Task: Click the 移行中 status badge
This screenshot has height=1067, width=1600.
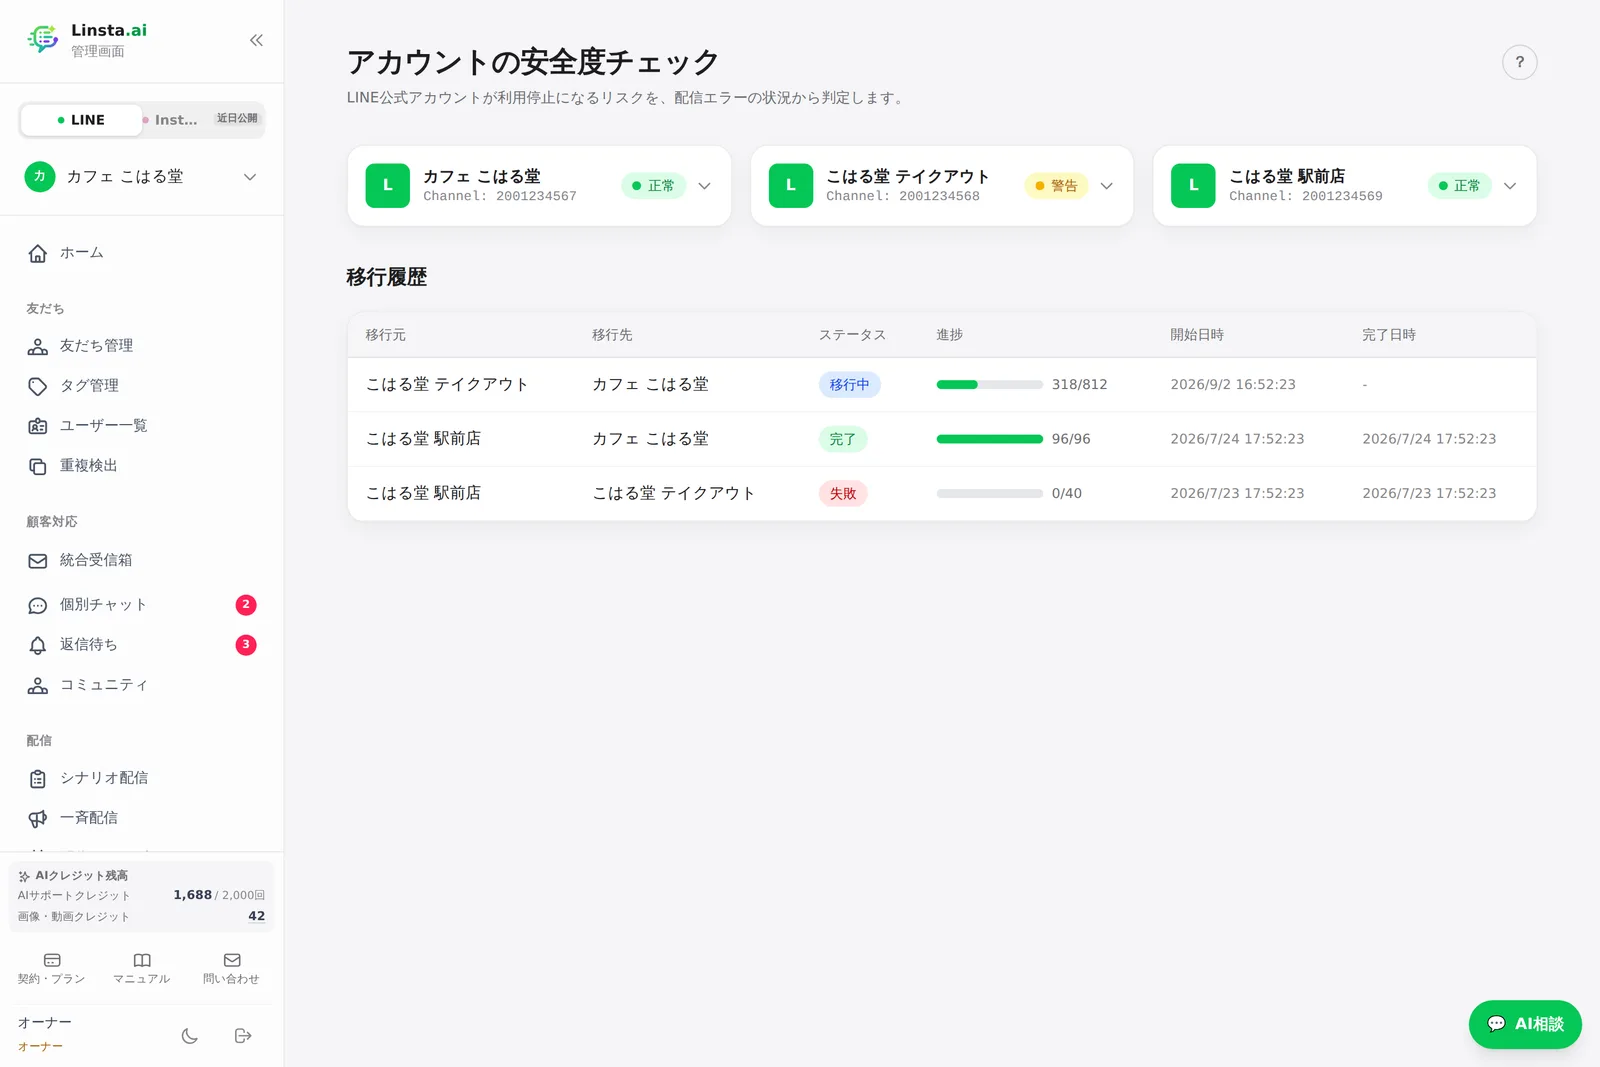Action: point(849,385)
